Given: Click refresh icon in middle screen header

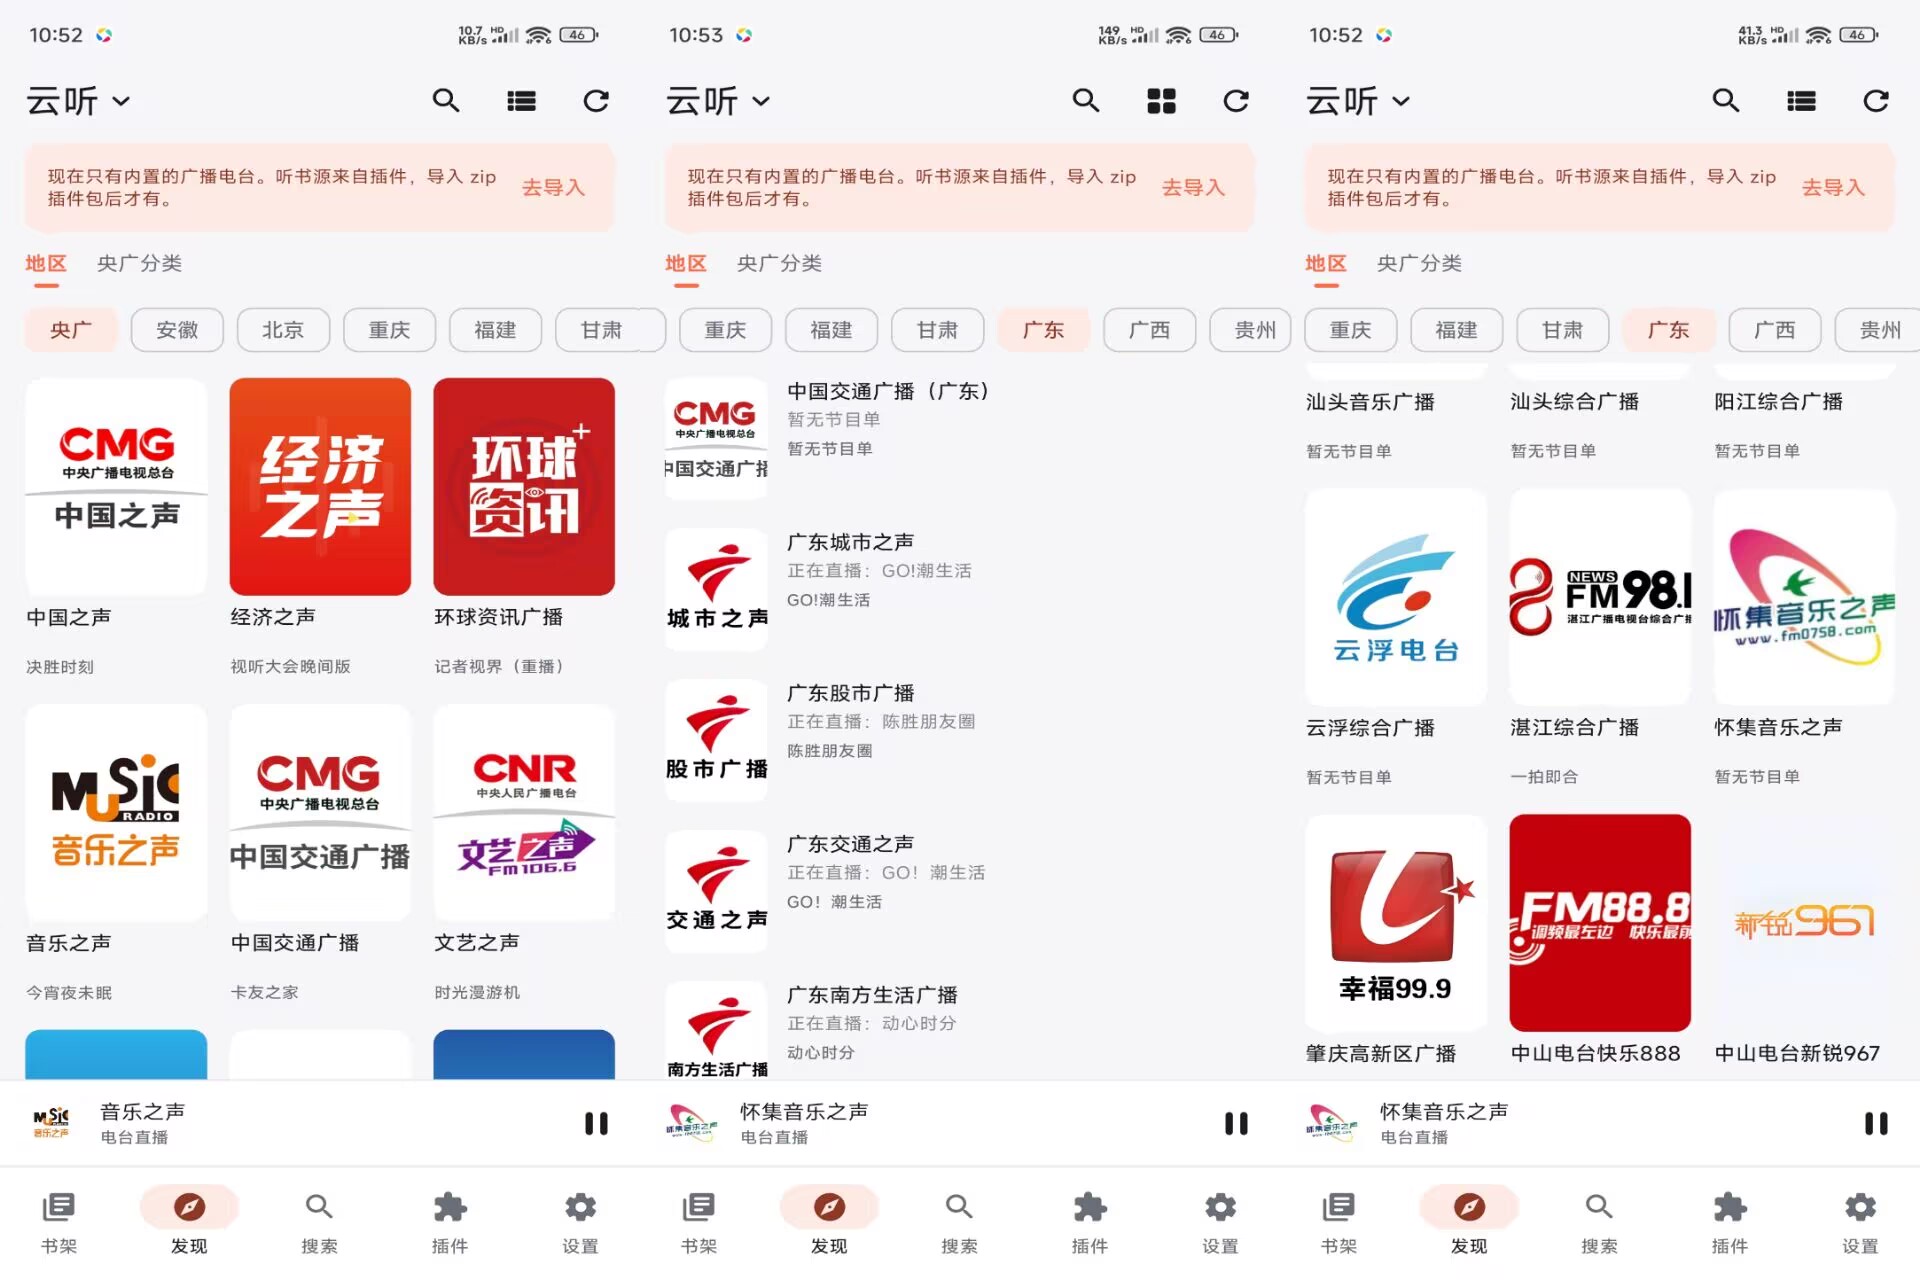Looking at the screenshot, I should pyautogui.click(x=1236, y=101).
